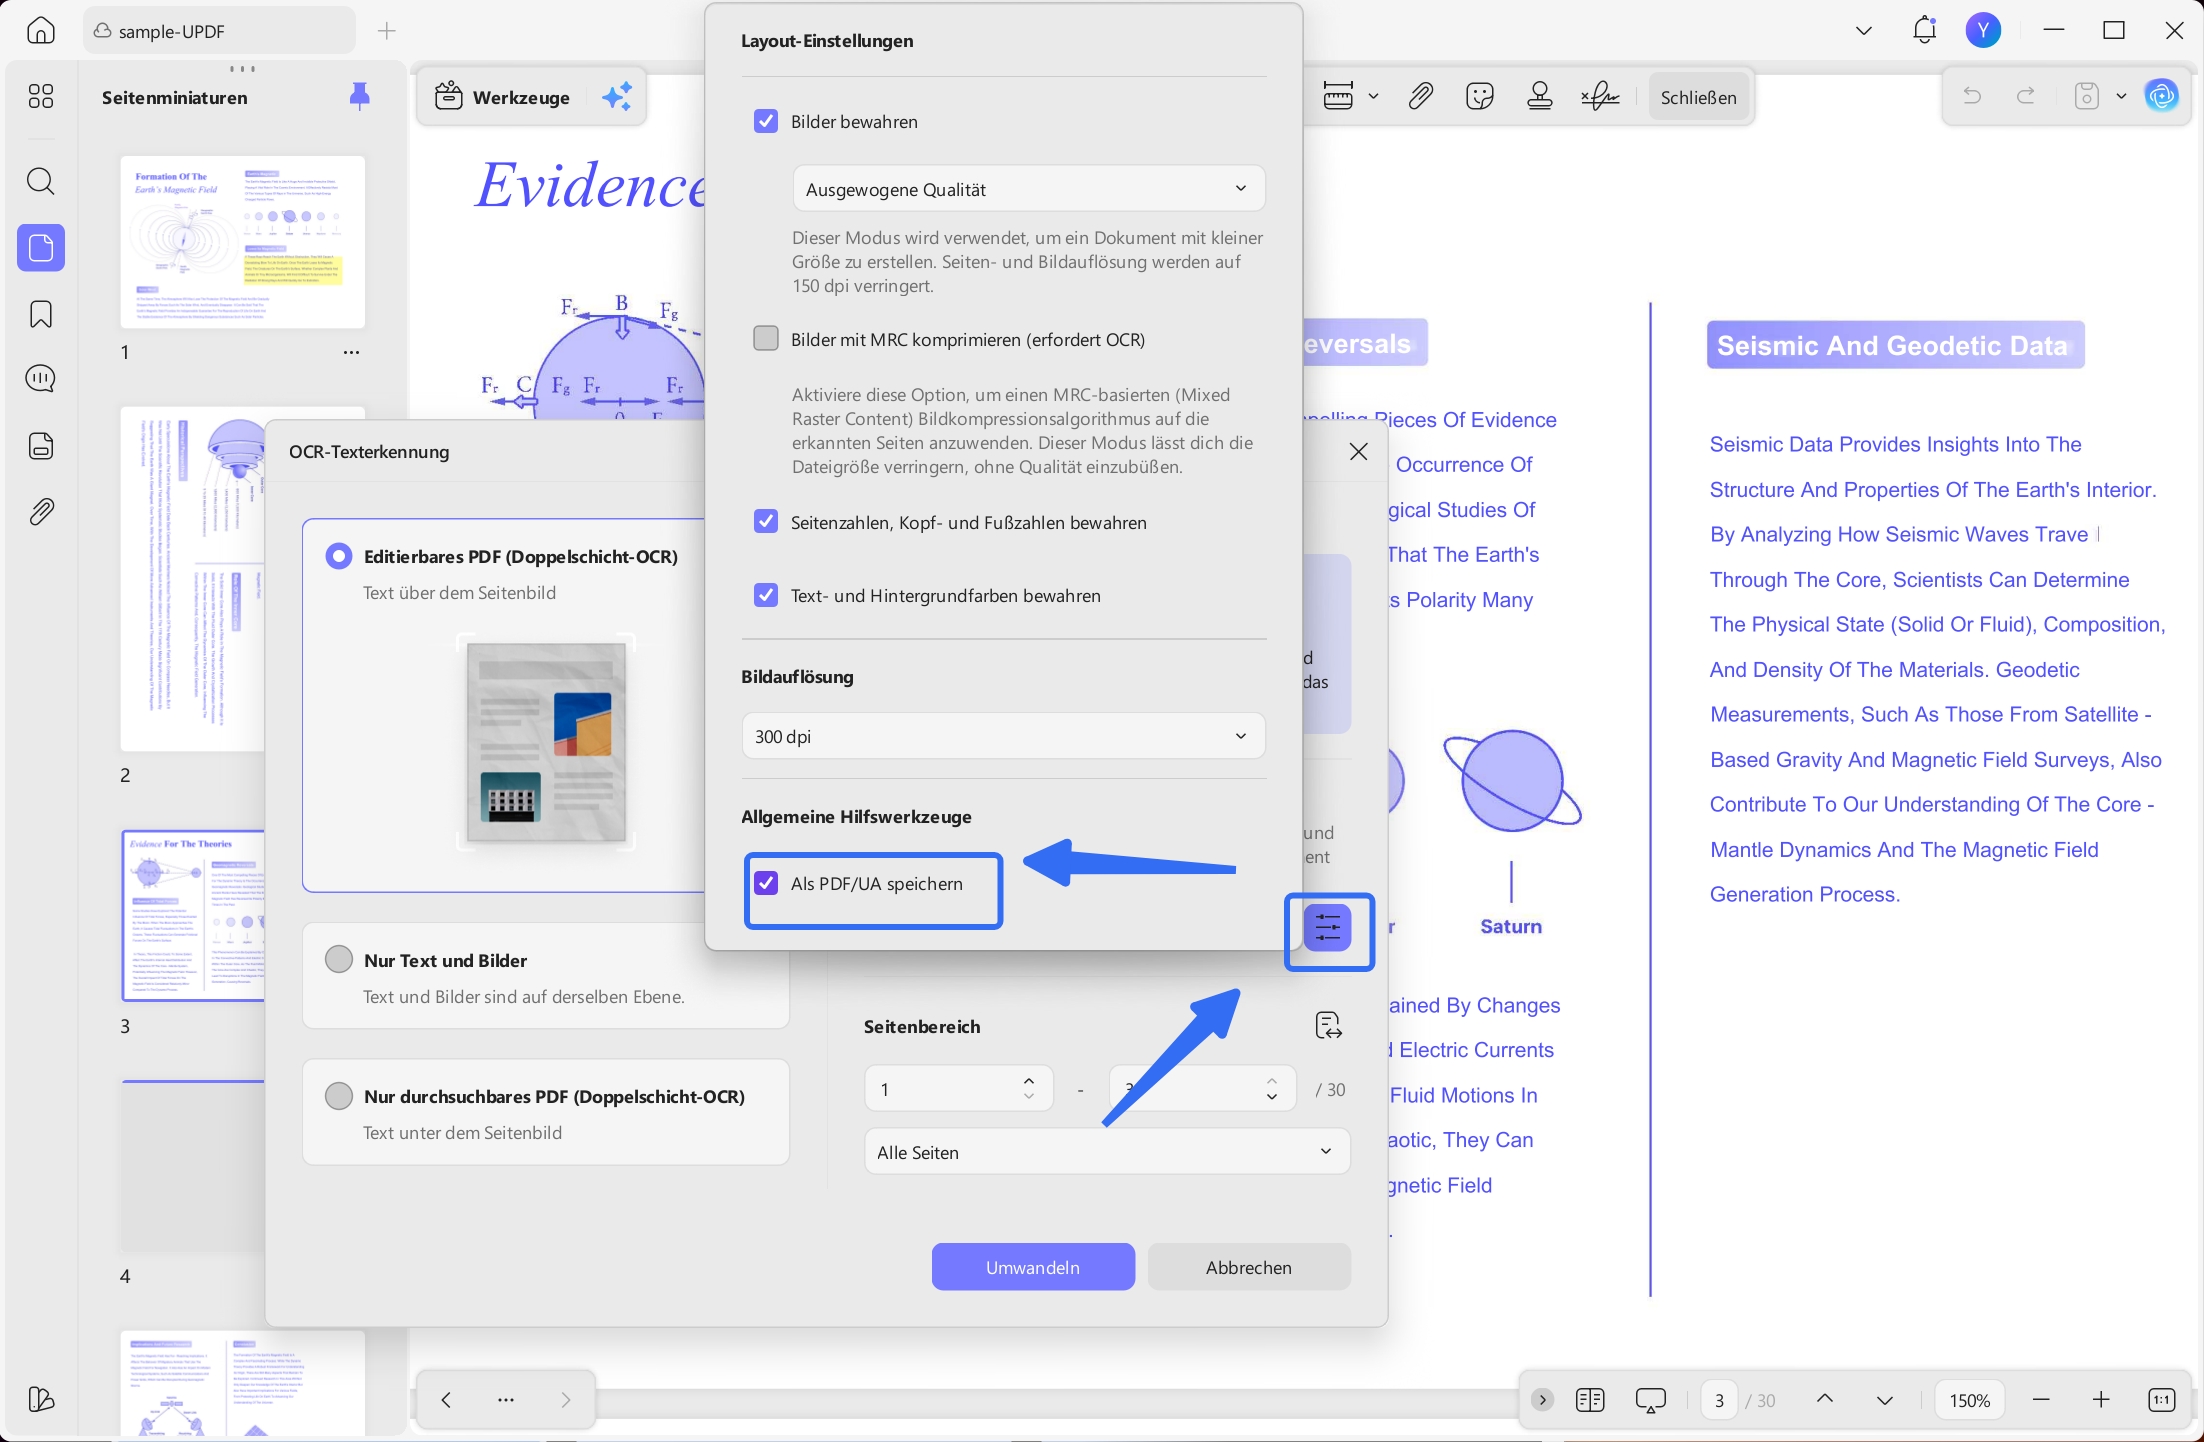The image size is (2204, 1442).
Task: Go back with the bottom left arrow
Action: (446, 1400)
